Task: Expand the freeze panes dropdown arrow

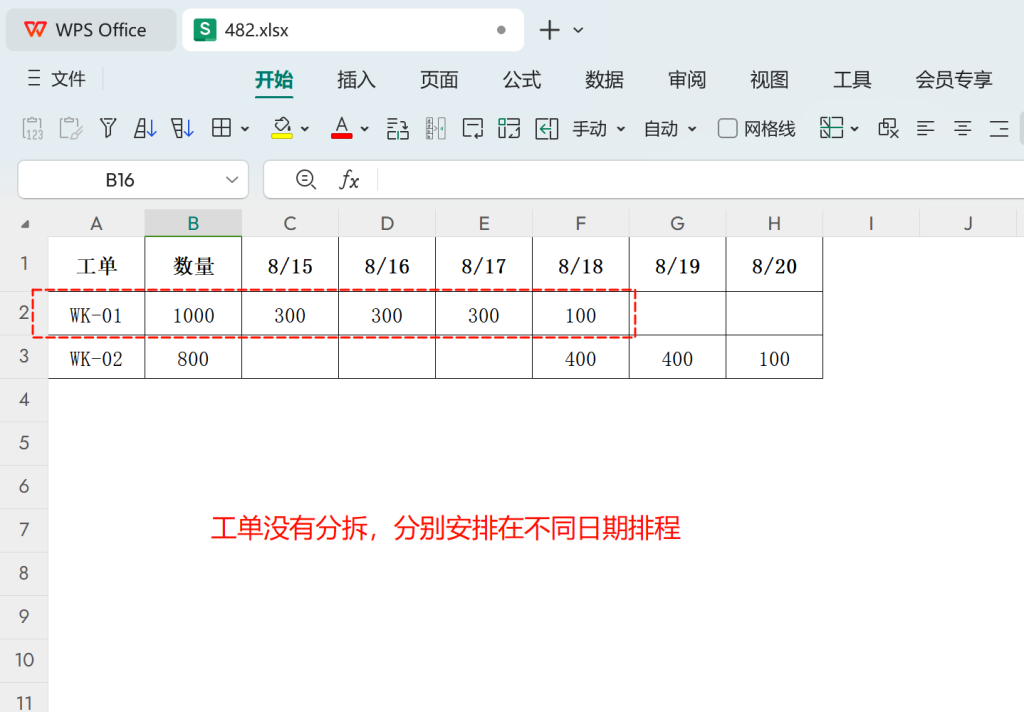Action: point(854,129)
